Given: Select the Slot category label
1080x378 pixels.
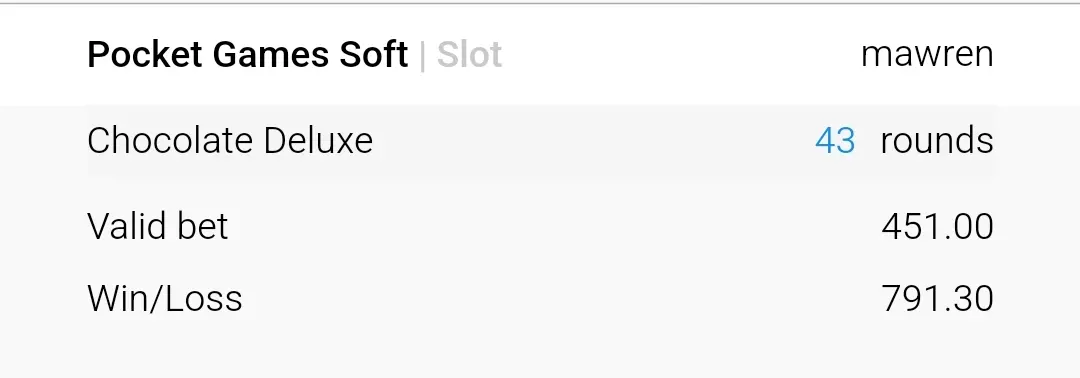Looking at the screenshot, I should click(x=470, y=54).
